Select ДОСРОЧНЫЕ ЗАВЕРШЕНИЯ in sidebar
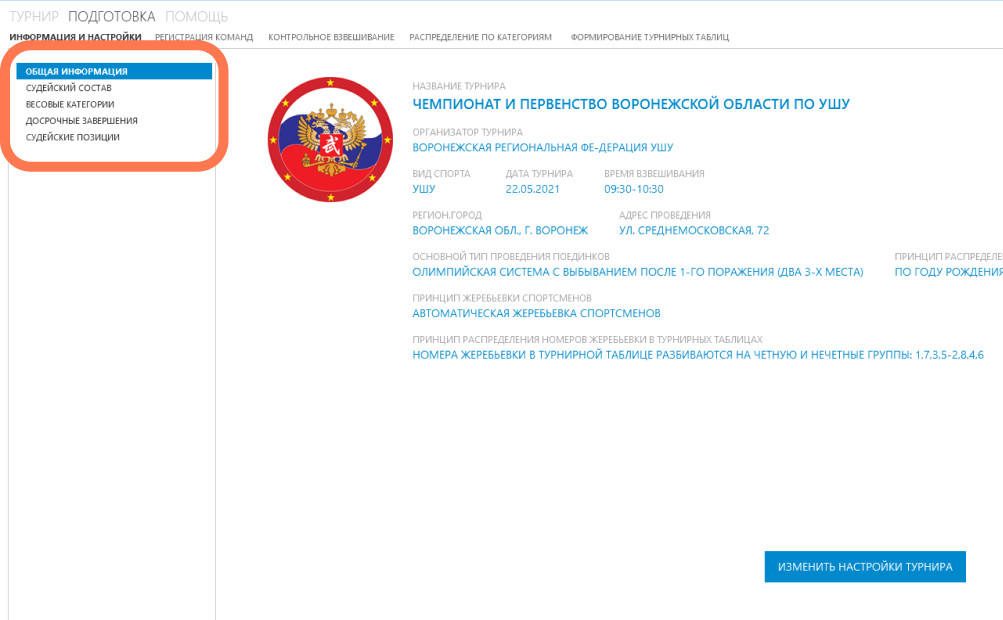This screenshot has width=1003, height=620. coord(81,121)
